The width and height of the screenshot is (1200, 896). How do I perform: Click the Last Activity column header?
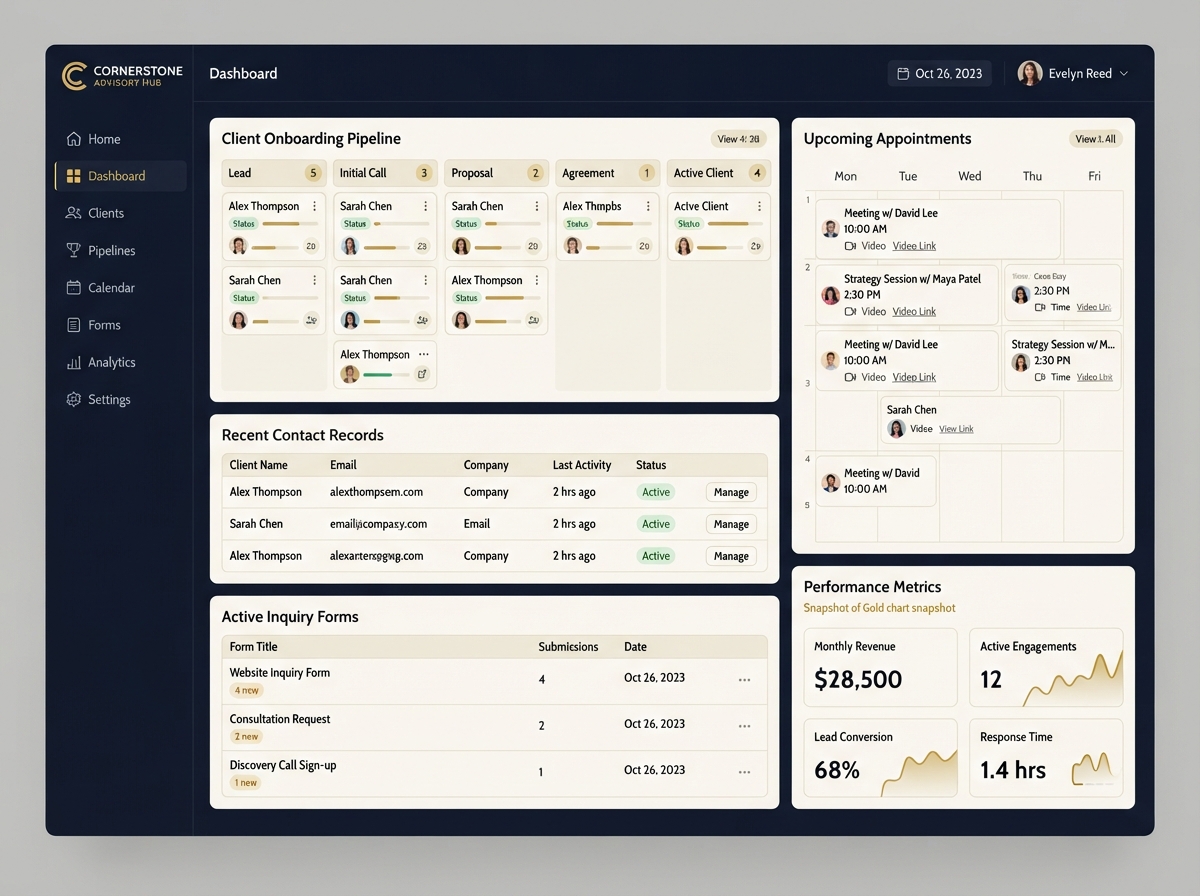[x=582, y=465]
